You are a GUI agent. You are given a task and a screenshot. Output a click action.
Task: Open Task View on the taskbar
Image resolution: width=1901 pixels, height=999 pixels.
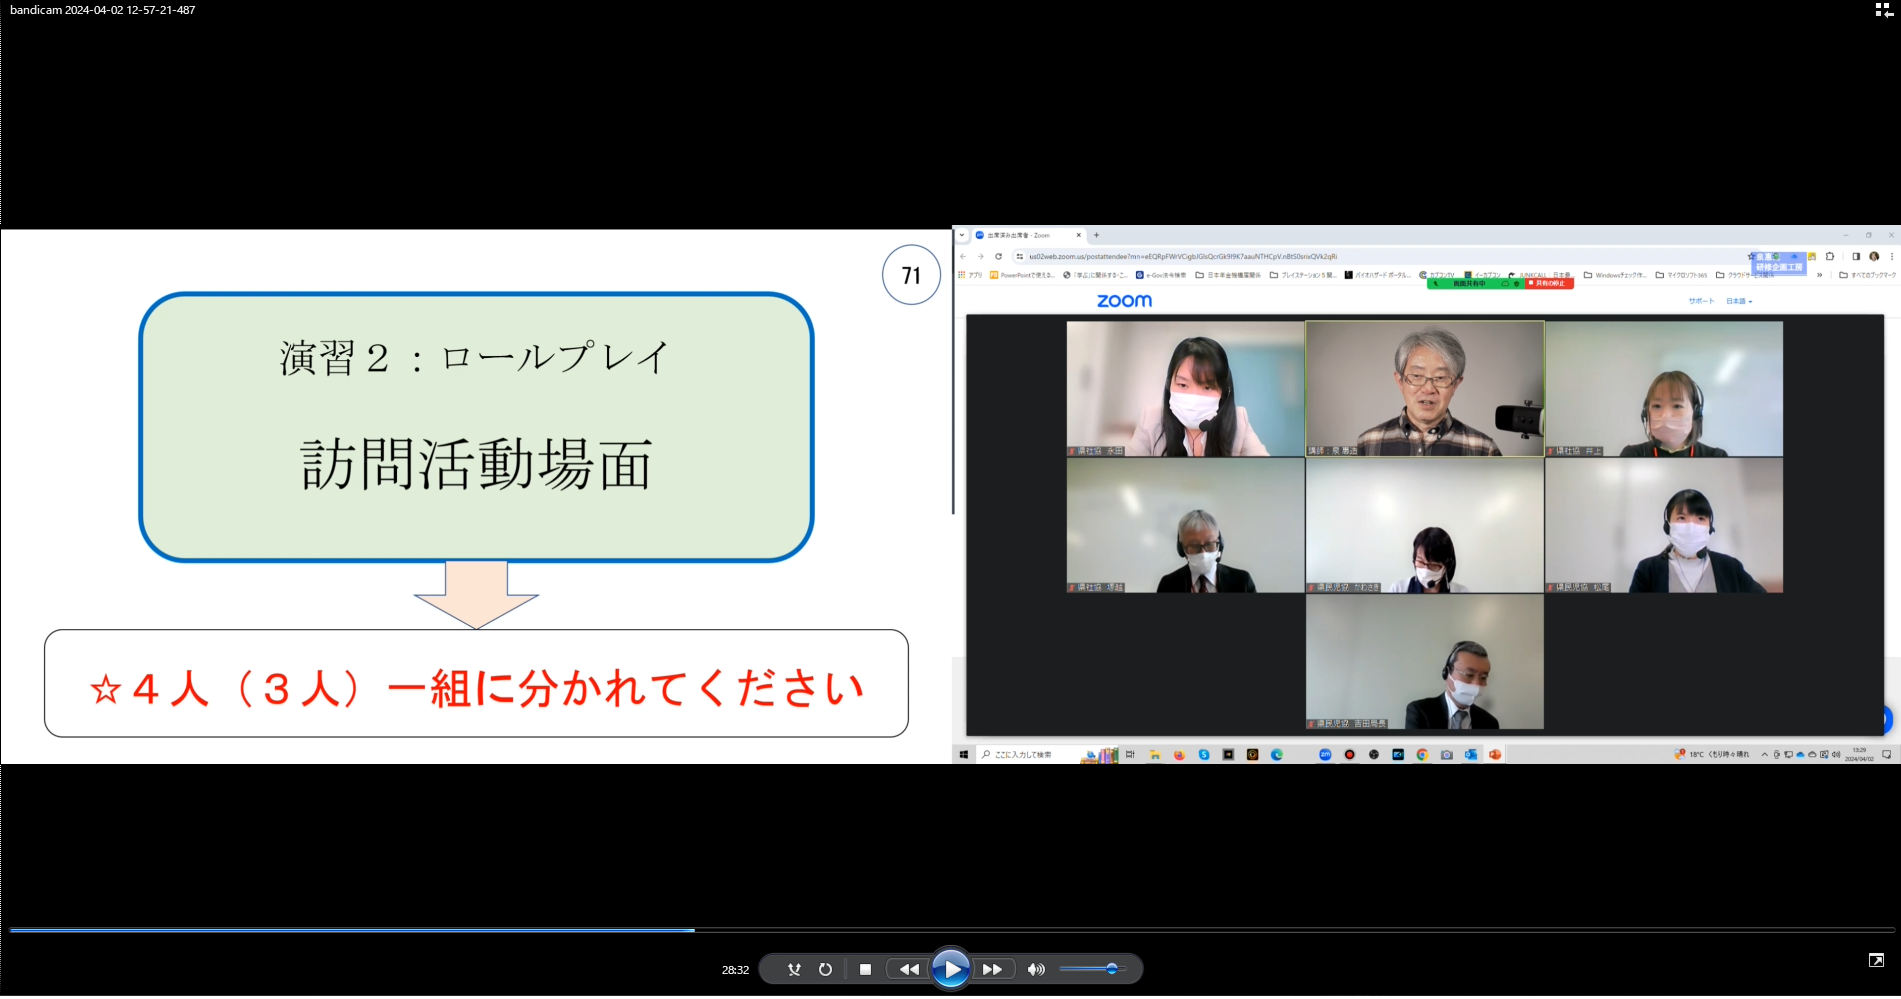click(1130, 754)
